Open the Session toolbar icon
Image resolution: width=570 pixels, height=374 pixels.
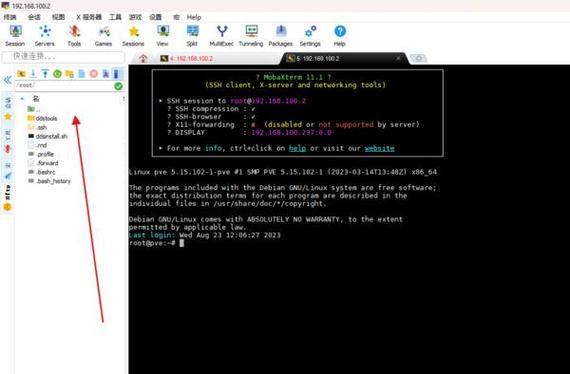(x=15, y=36)
